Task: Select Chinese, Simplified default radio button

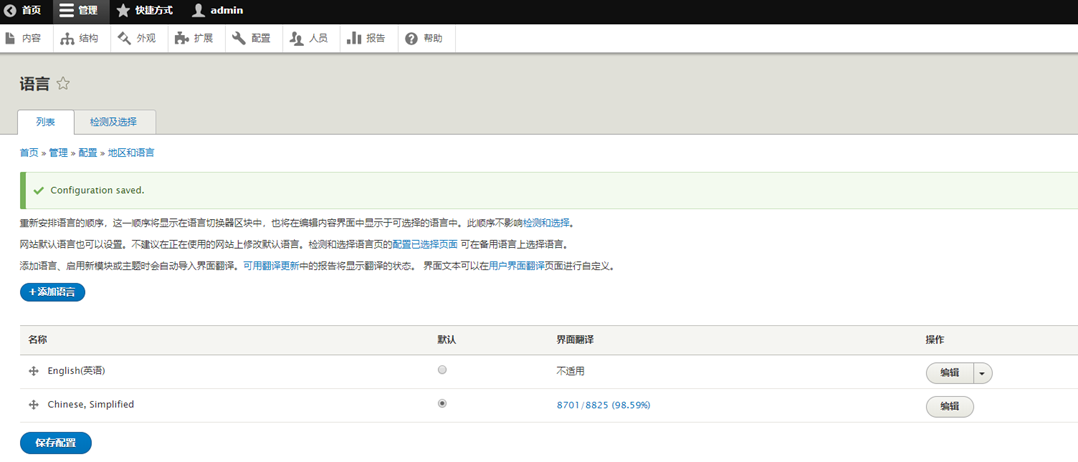Action: point(442,404)
